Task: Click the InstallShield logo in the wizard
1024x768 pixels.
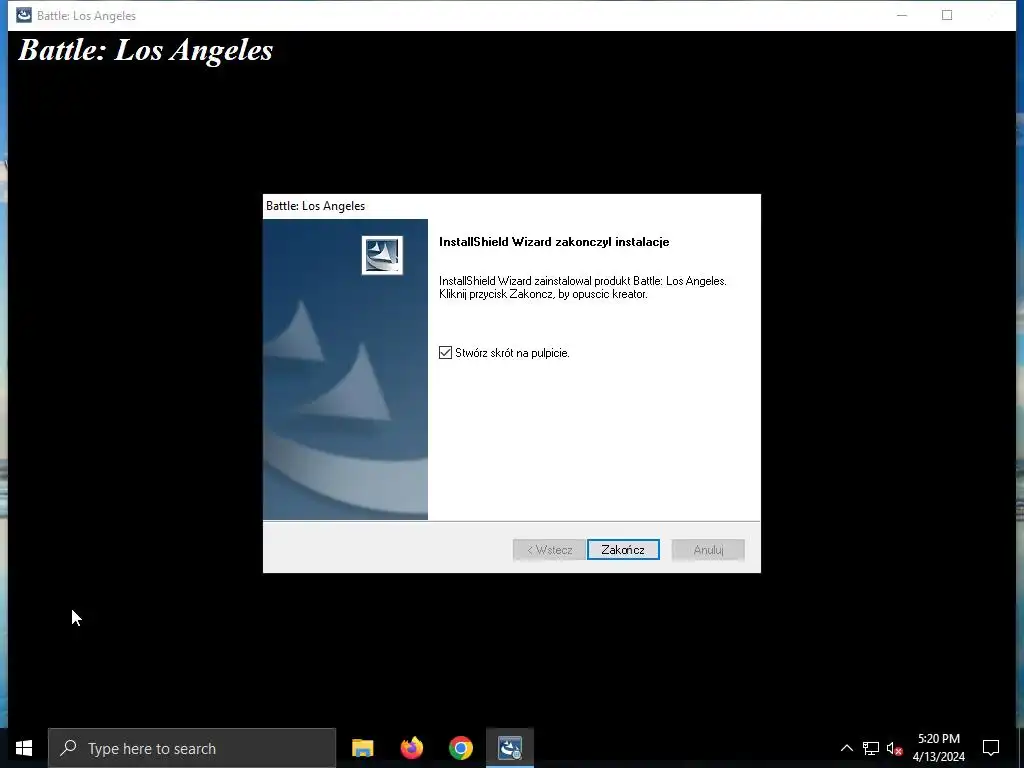Action: point(382,255)
